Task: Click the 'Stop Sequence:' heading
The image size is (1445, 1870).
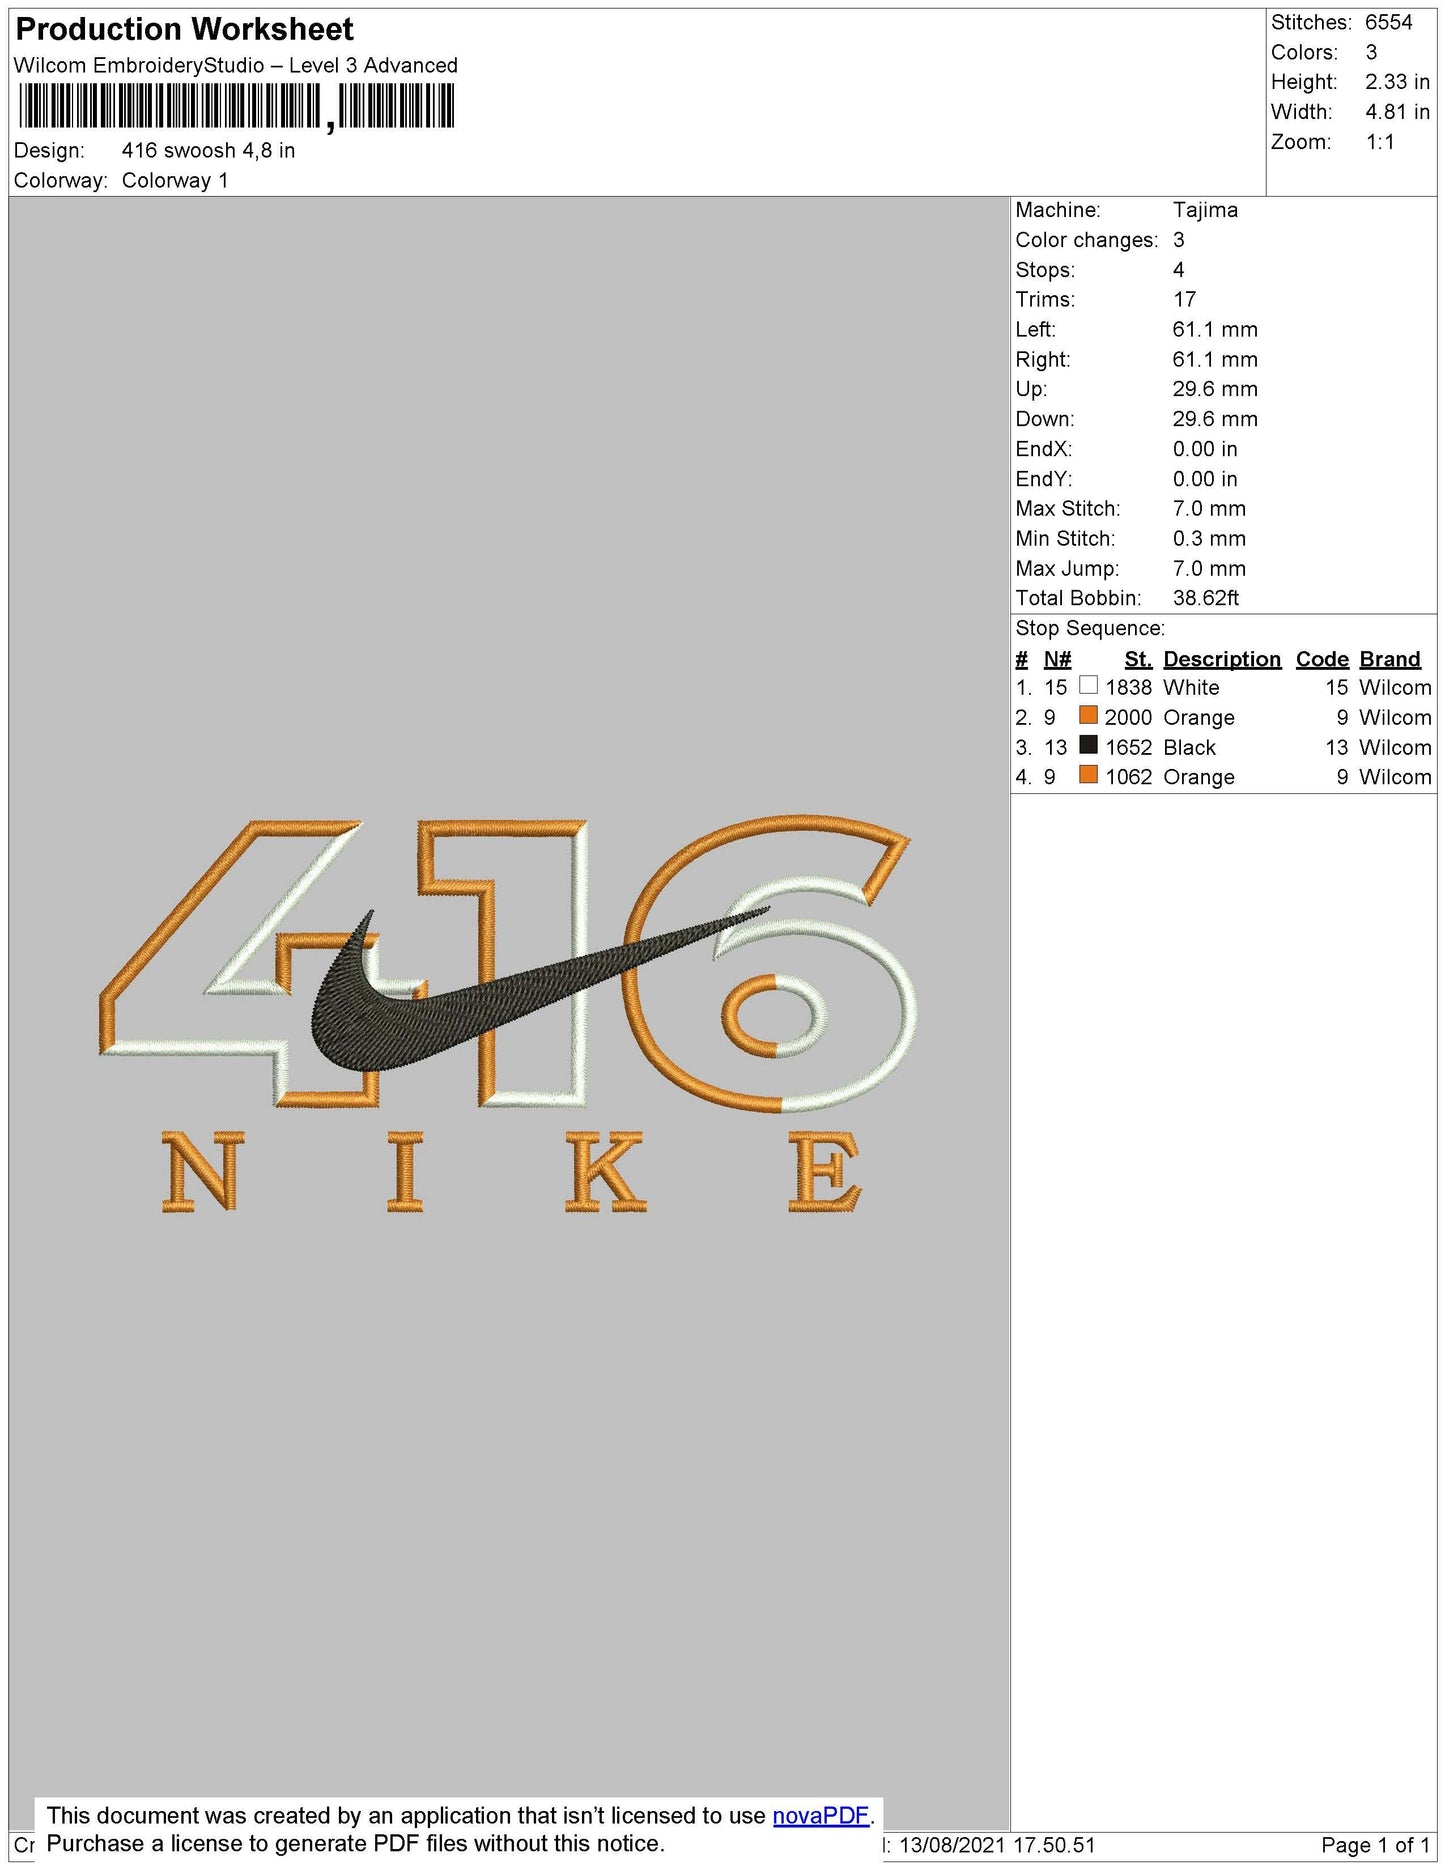Action: [x=1090, y=628]
